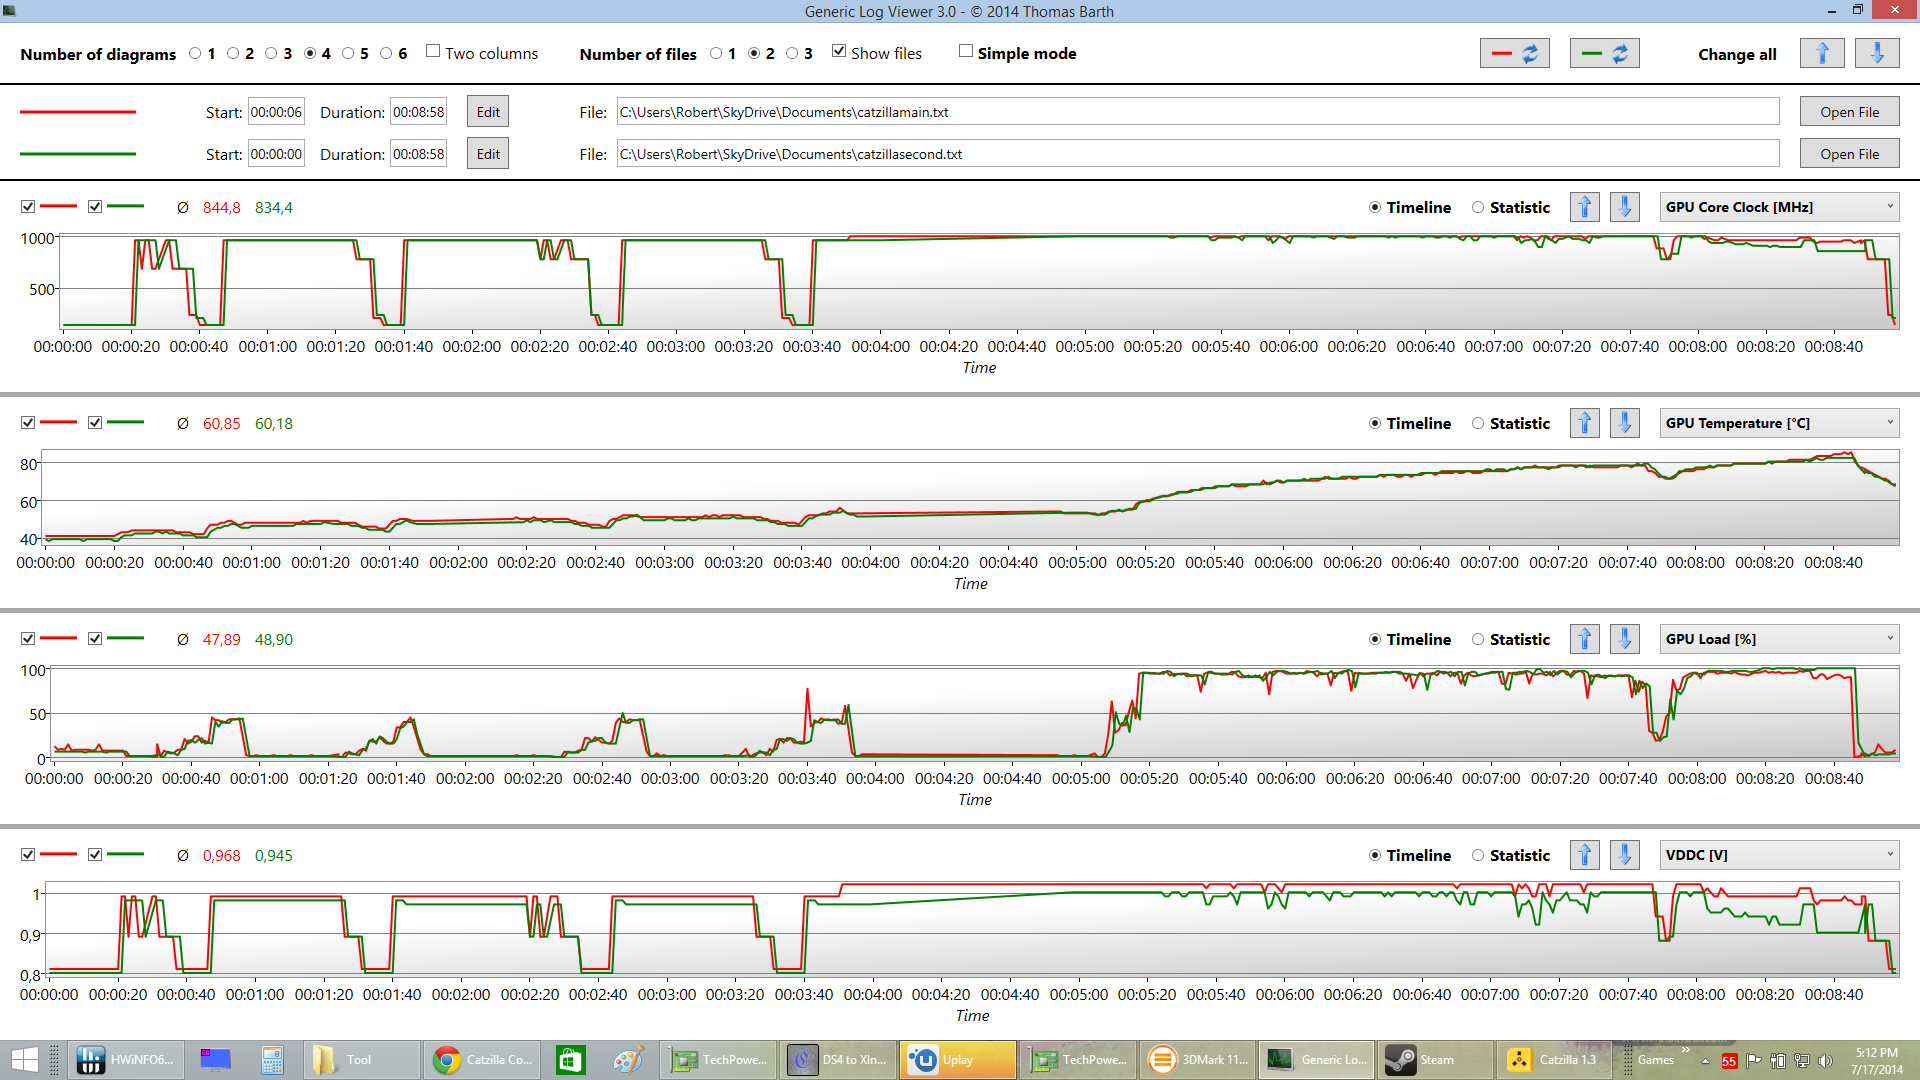Move GPU Load diagram up

pyautogui.click(x=1585, y=639)
